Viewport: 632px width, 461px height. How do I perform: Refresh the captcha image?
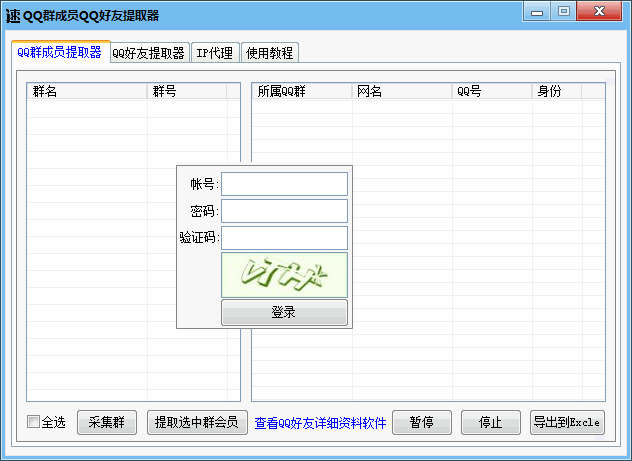click(x=284, y=275)
